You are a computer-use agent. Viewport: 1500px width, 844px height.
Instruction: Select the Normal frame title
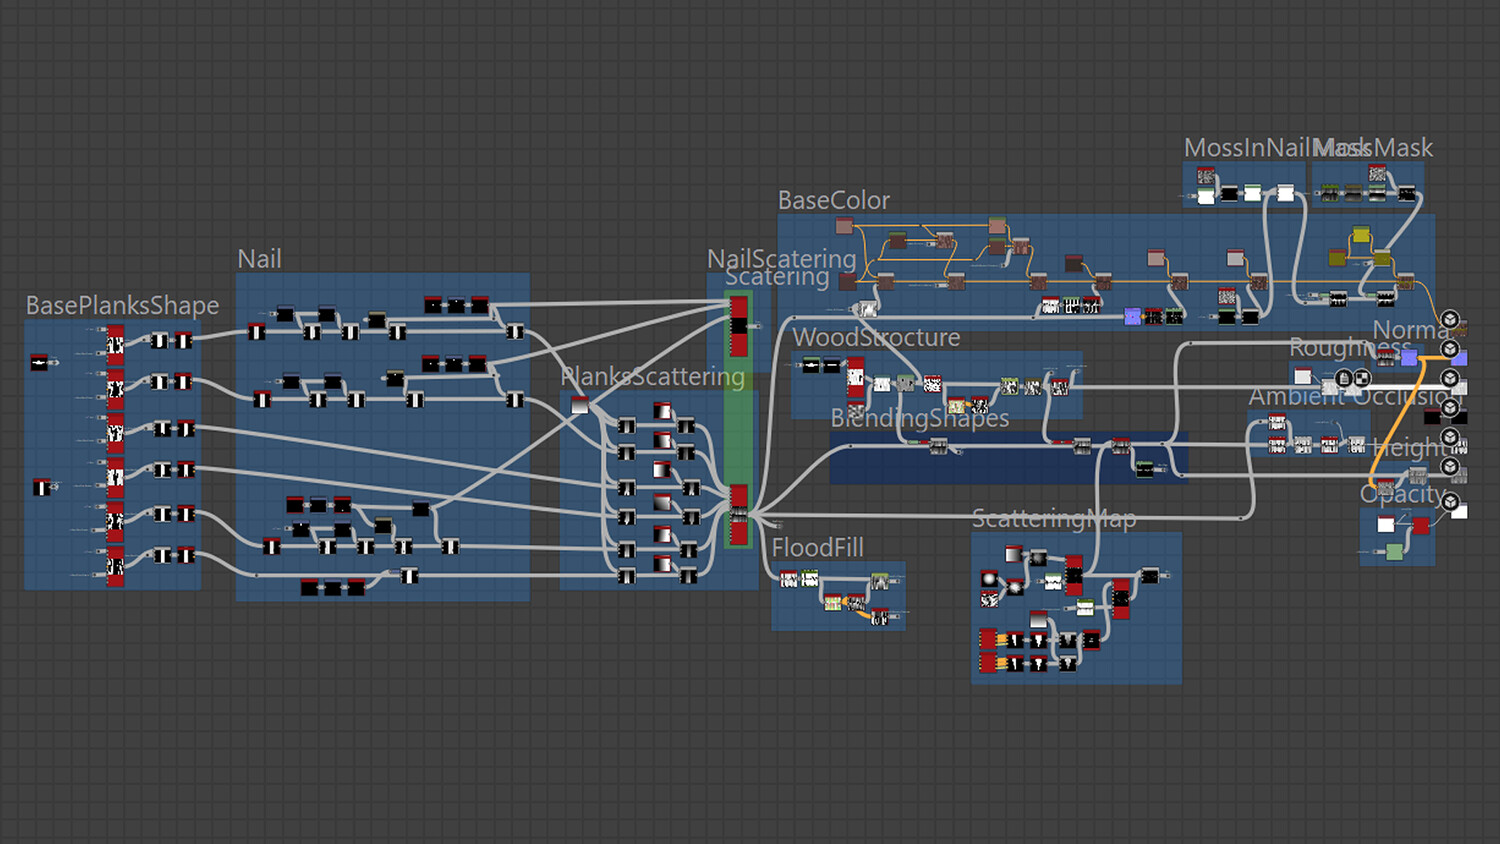pyautogui.click(x=1411, y=330)
